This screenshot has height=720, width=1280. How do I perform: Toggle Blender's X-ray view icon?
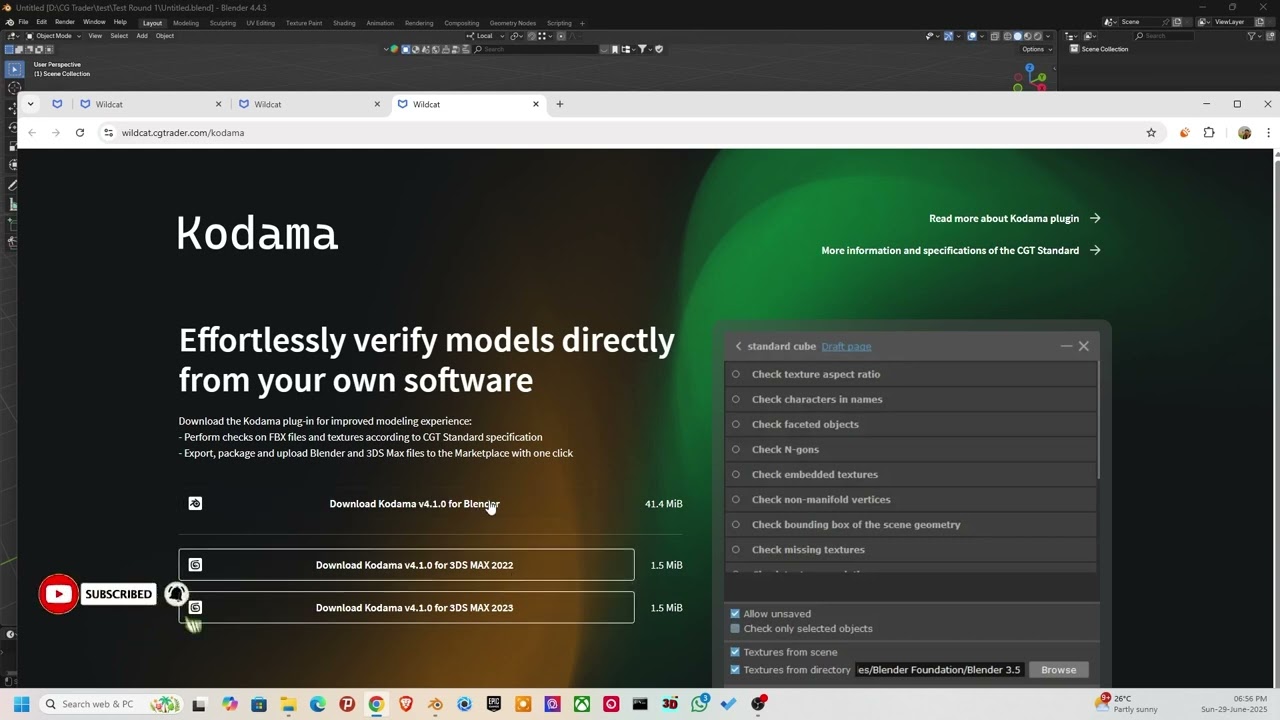click(995, 36)
